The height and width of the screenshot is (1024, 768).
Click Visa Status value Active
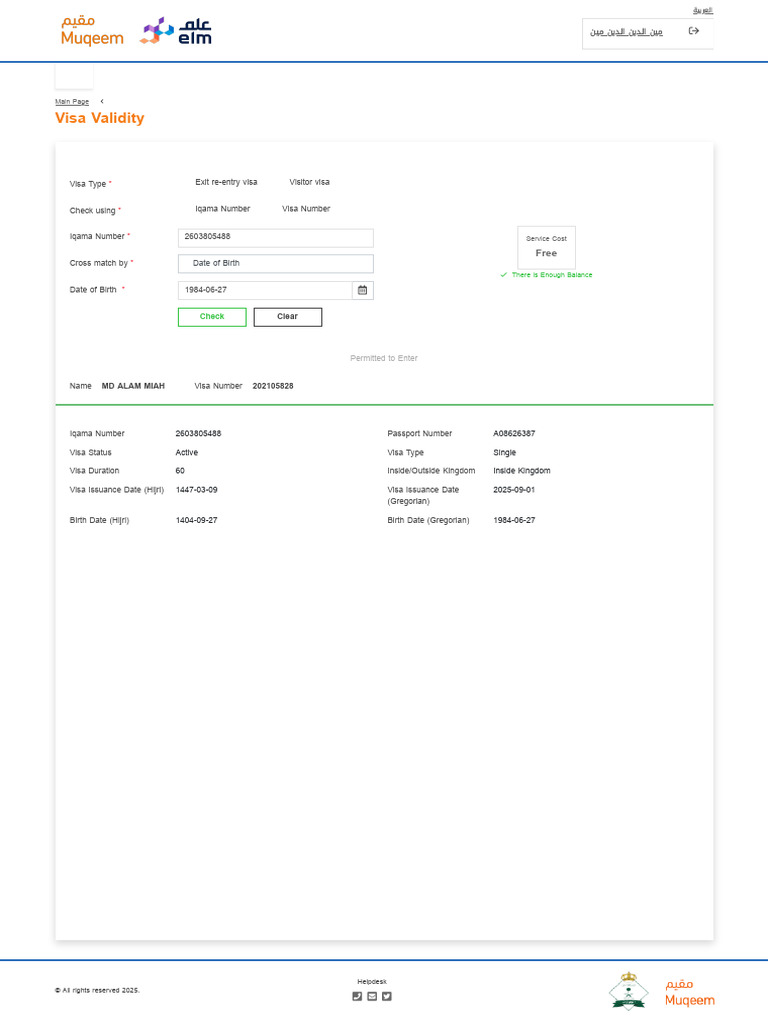pyautogui.click(x=187, y=453)
